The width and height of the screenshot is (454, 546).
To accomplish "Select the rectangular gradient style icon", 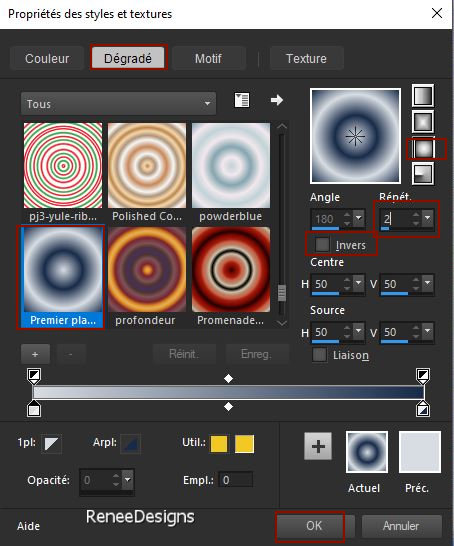I will [x=423, y=122].
